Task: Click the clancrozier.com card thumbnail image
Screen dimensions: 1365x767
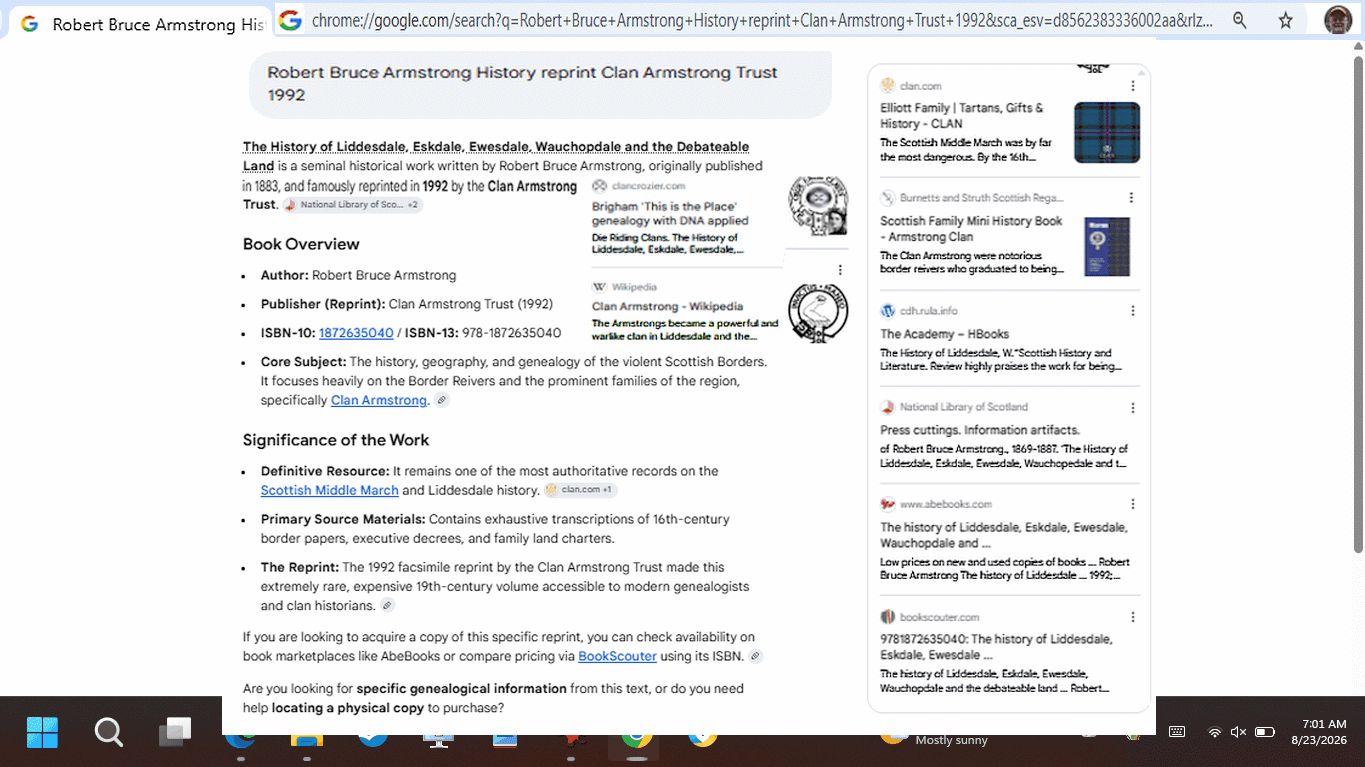Action: pos(818,205)
